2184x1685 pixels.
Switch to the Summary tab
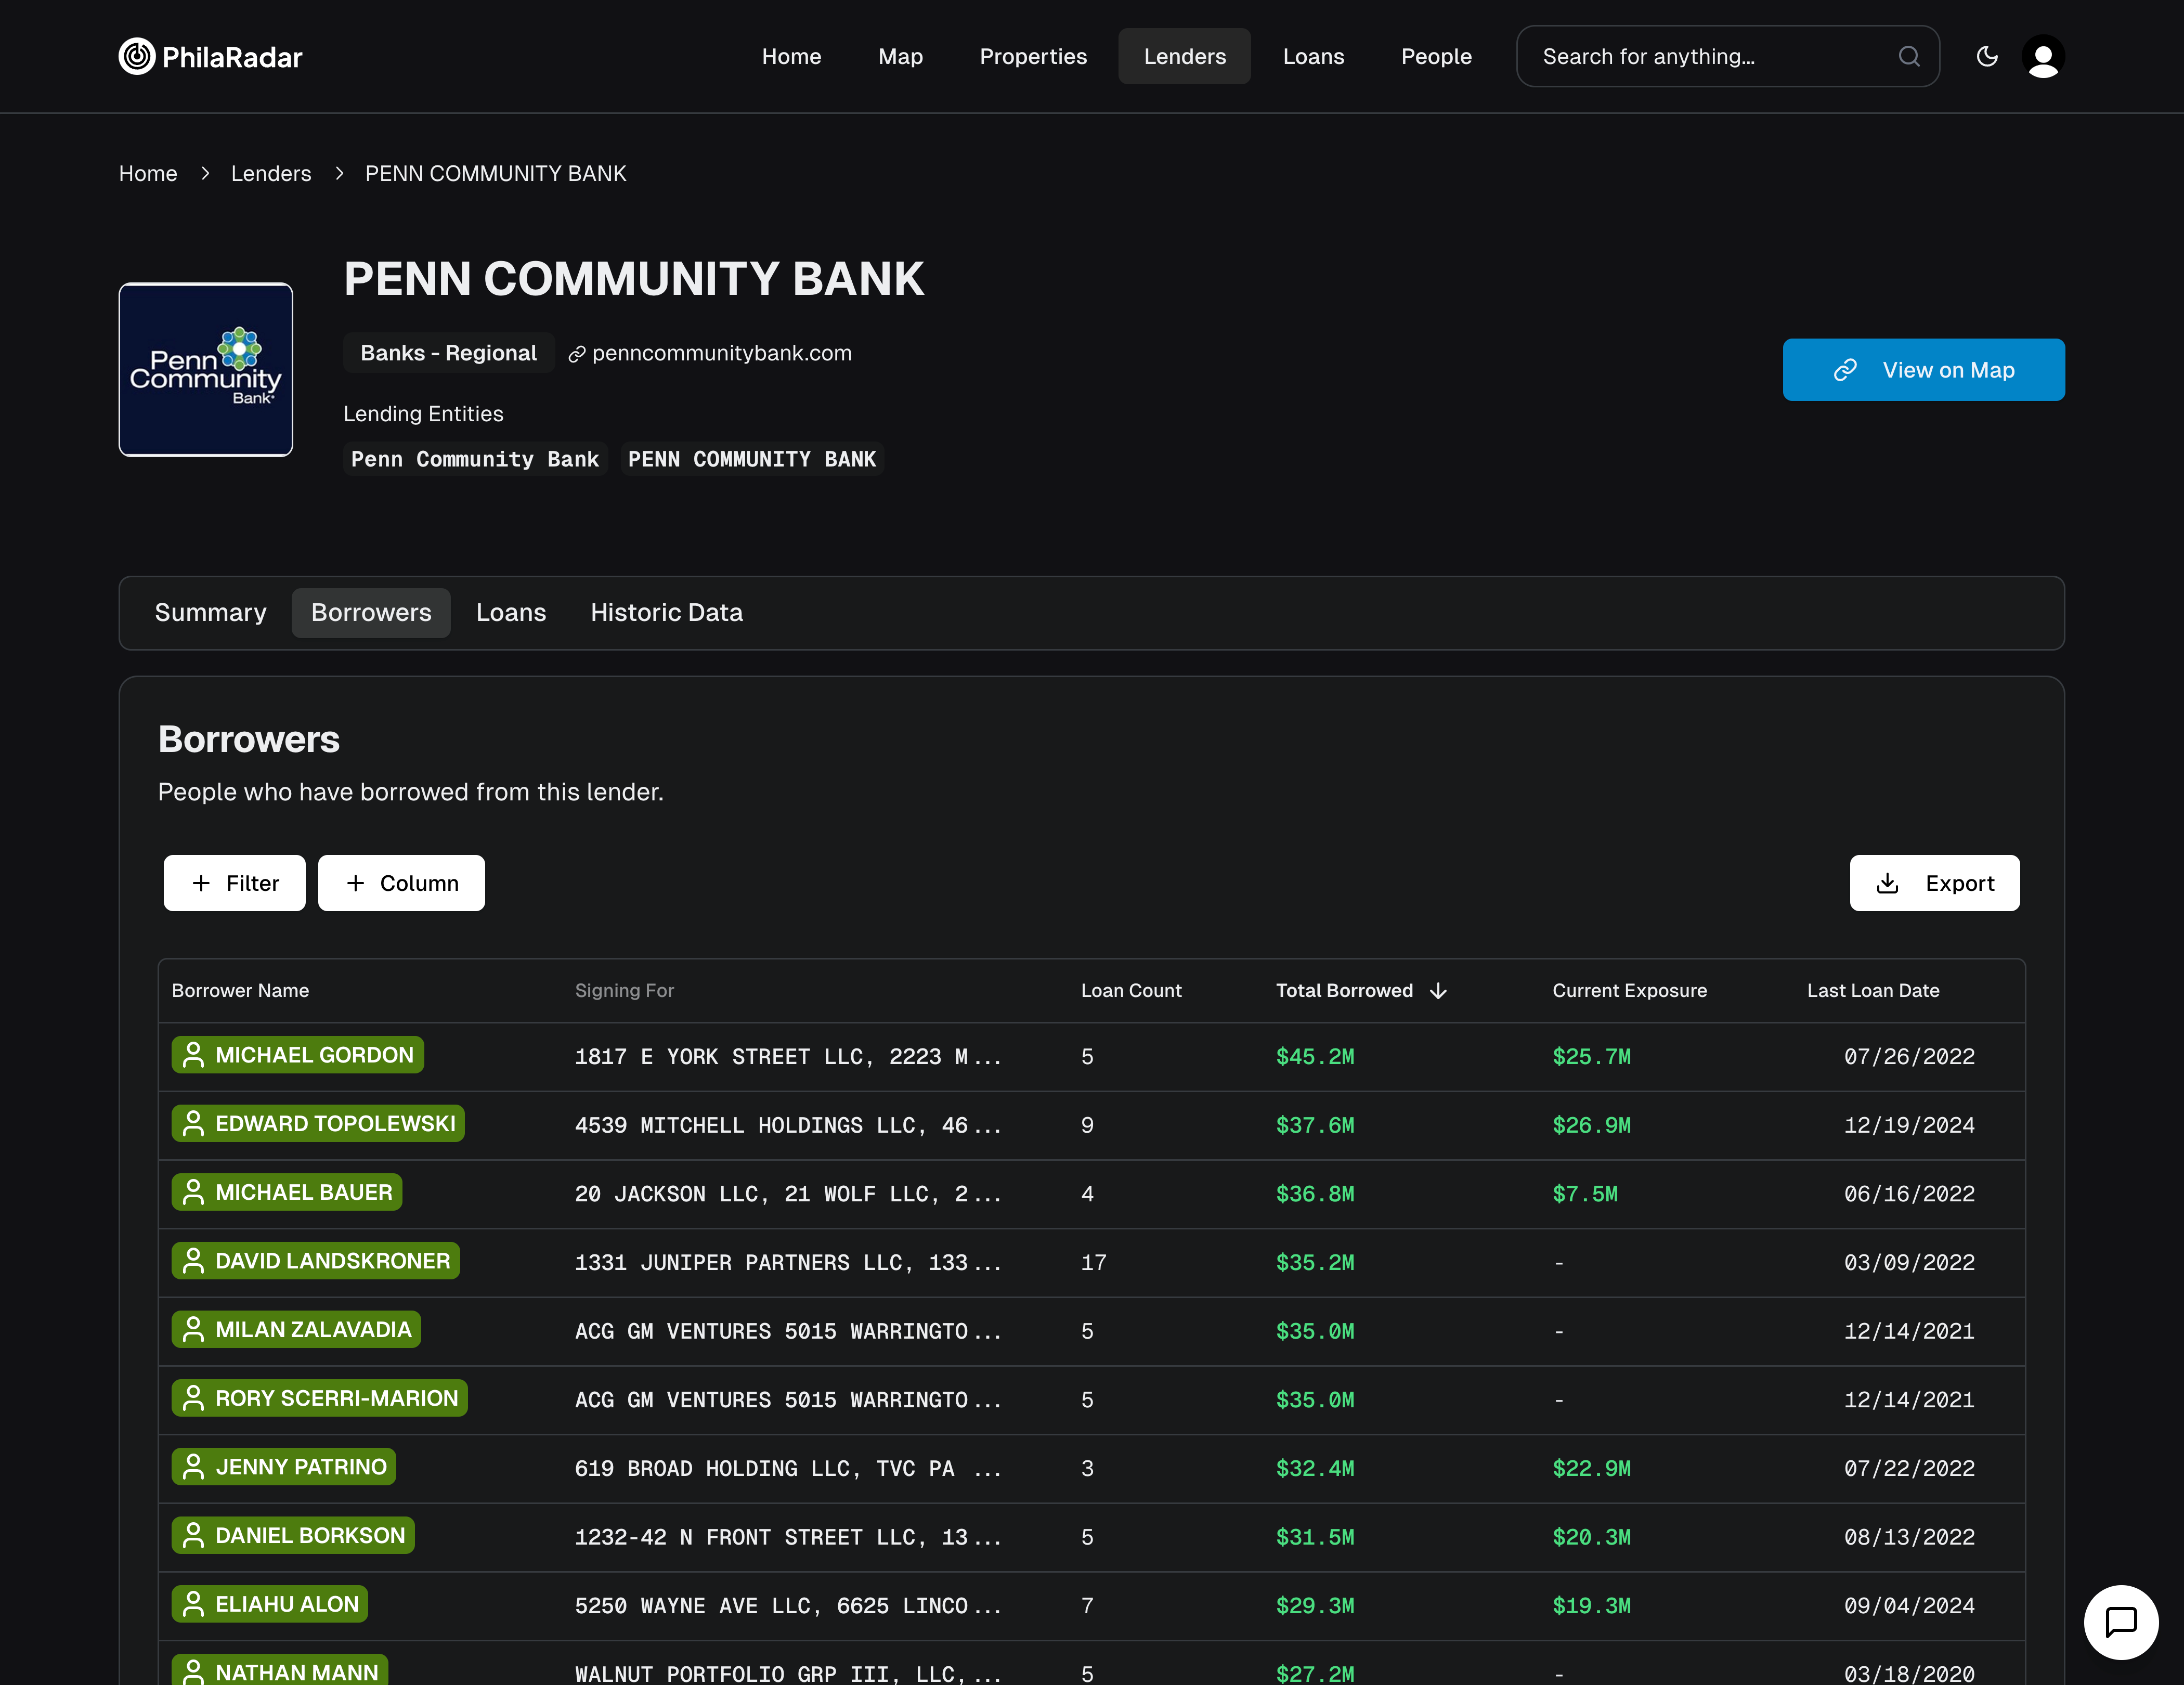210,612
